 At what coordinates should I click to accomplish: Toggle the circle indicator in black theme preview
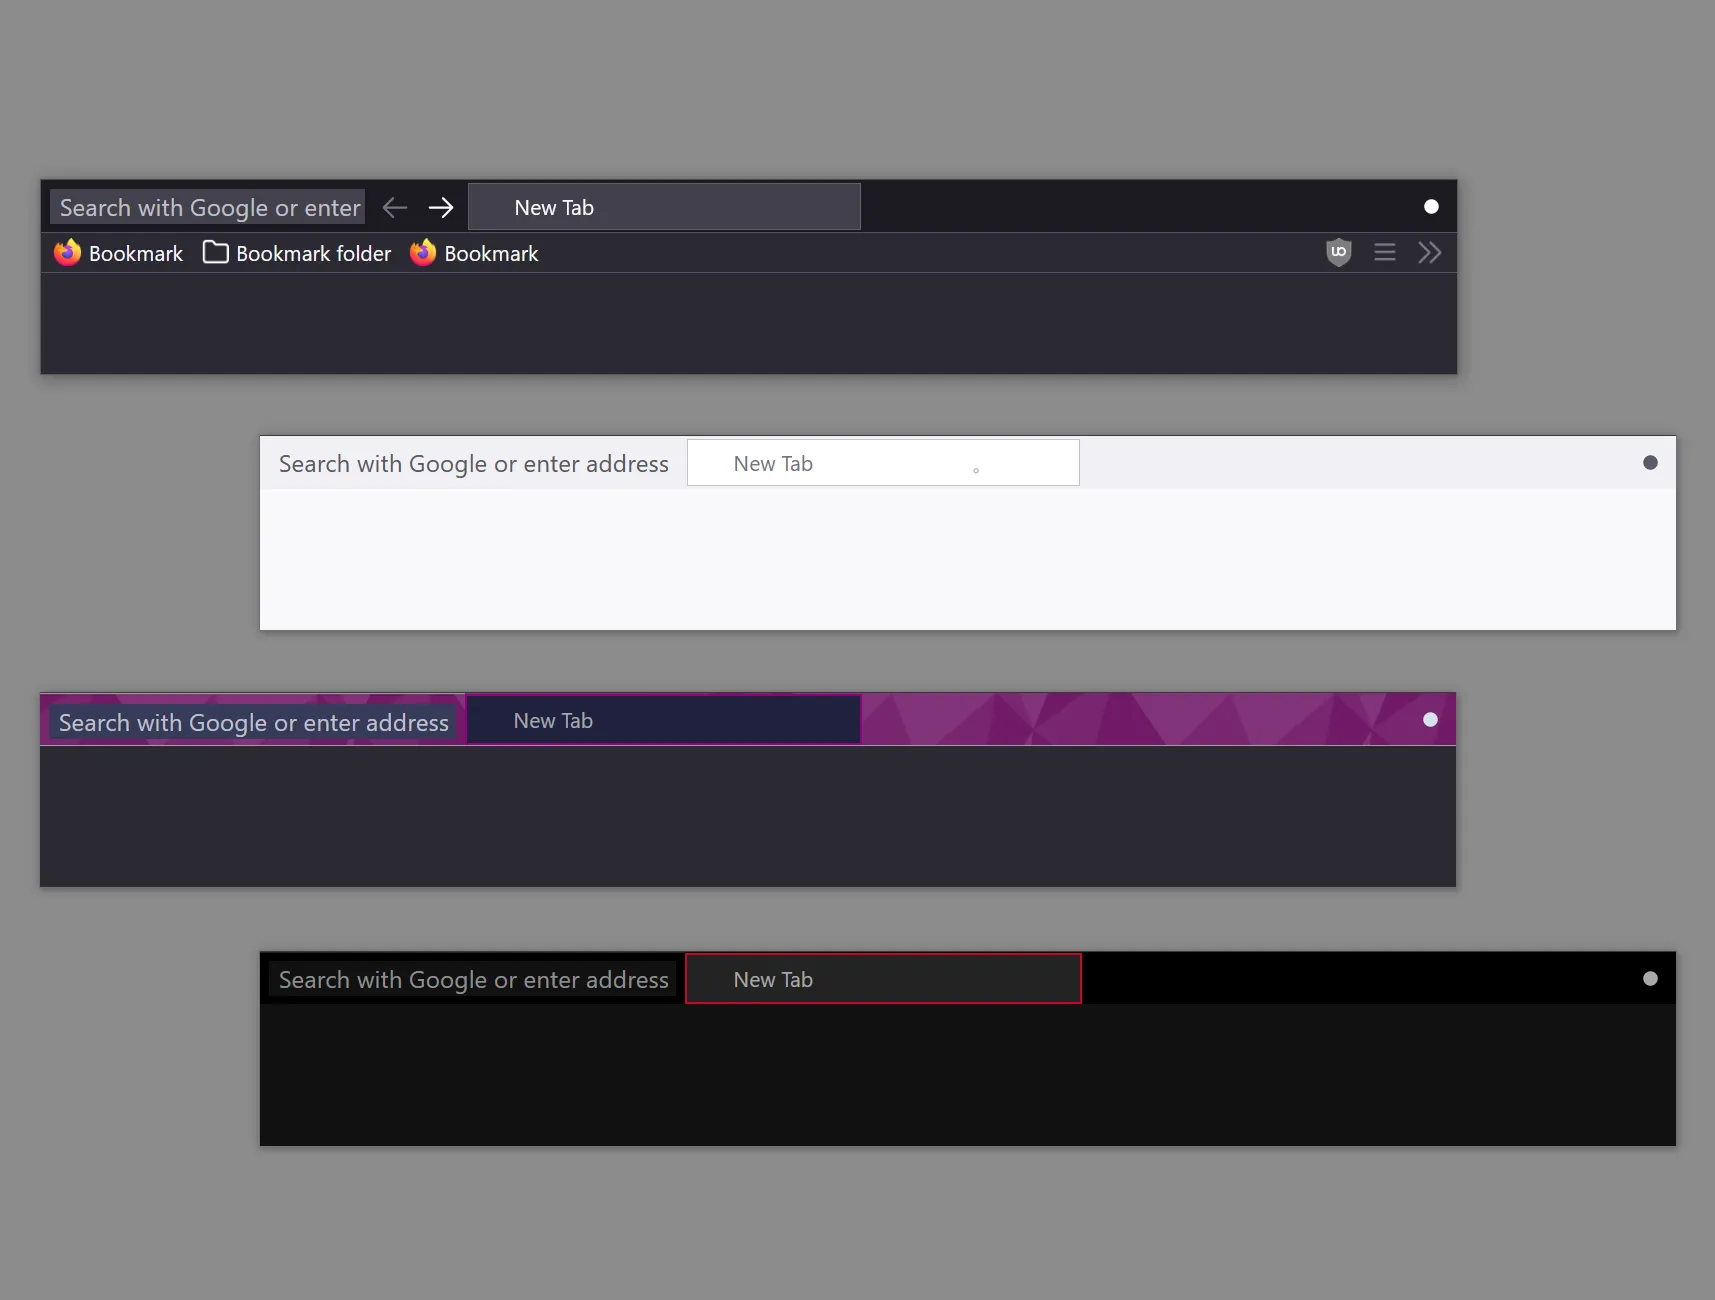pyautogui.click(x=1649, y=978)
